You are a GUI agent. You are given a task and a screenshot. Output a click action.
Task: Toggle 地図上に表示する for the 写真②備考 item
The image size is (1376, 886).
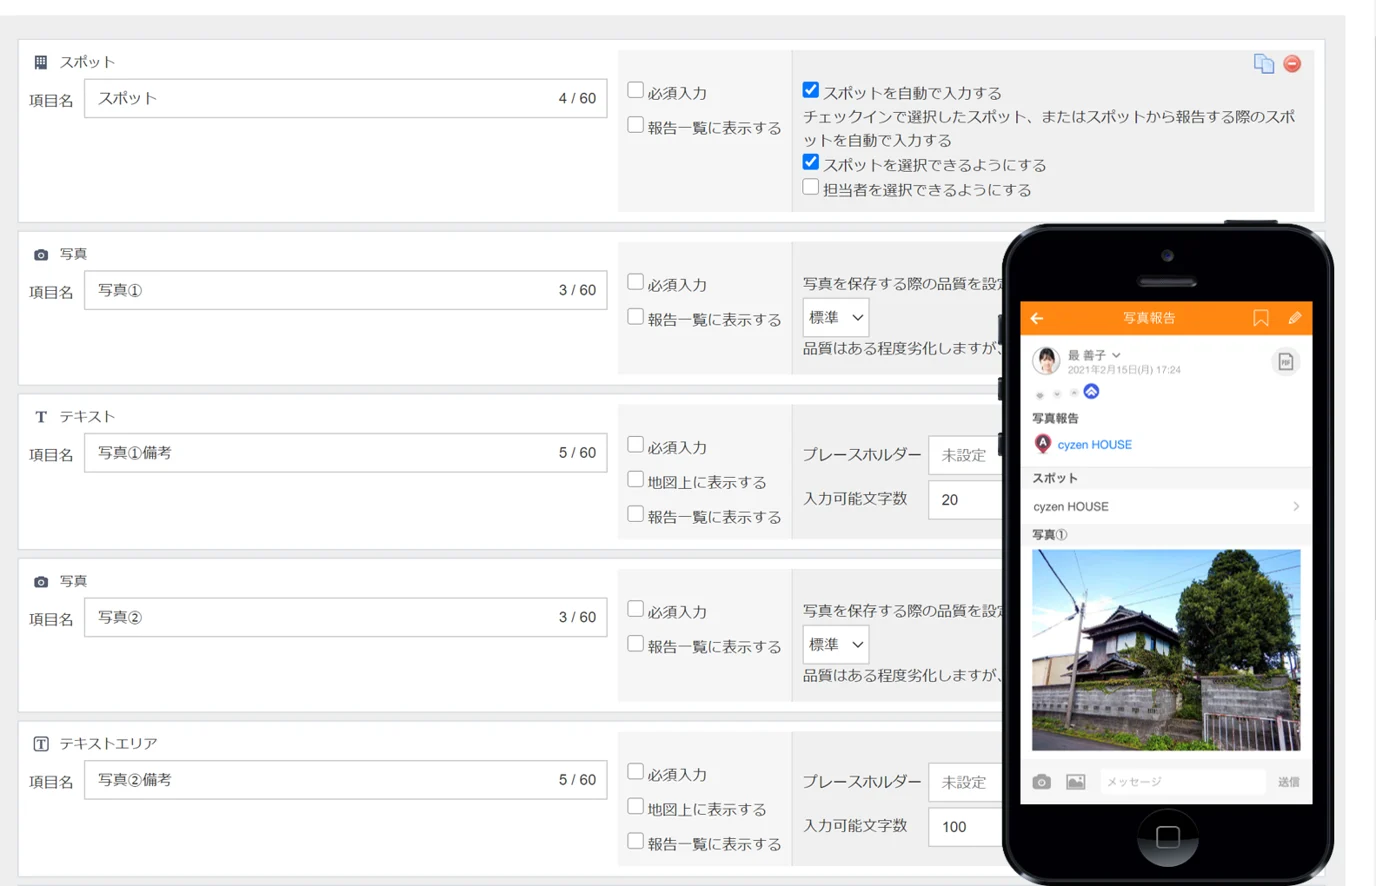click(x=635, y=807)
